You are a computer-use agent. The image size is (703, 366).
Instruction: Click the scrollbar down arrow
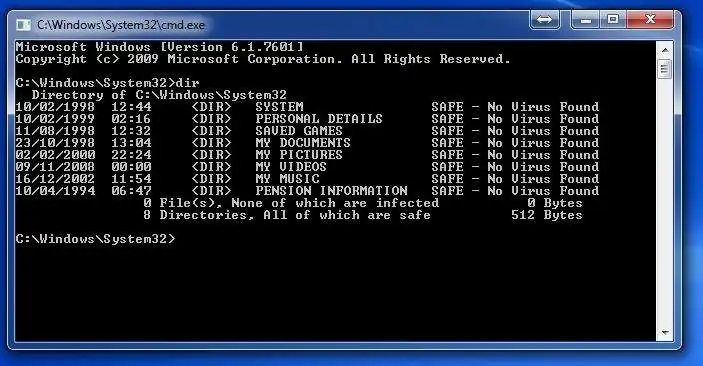(664, 333)
